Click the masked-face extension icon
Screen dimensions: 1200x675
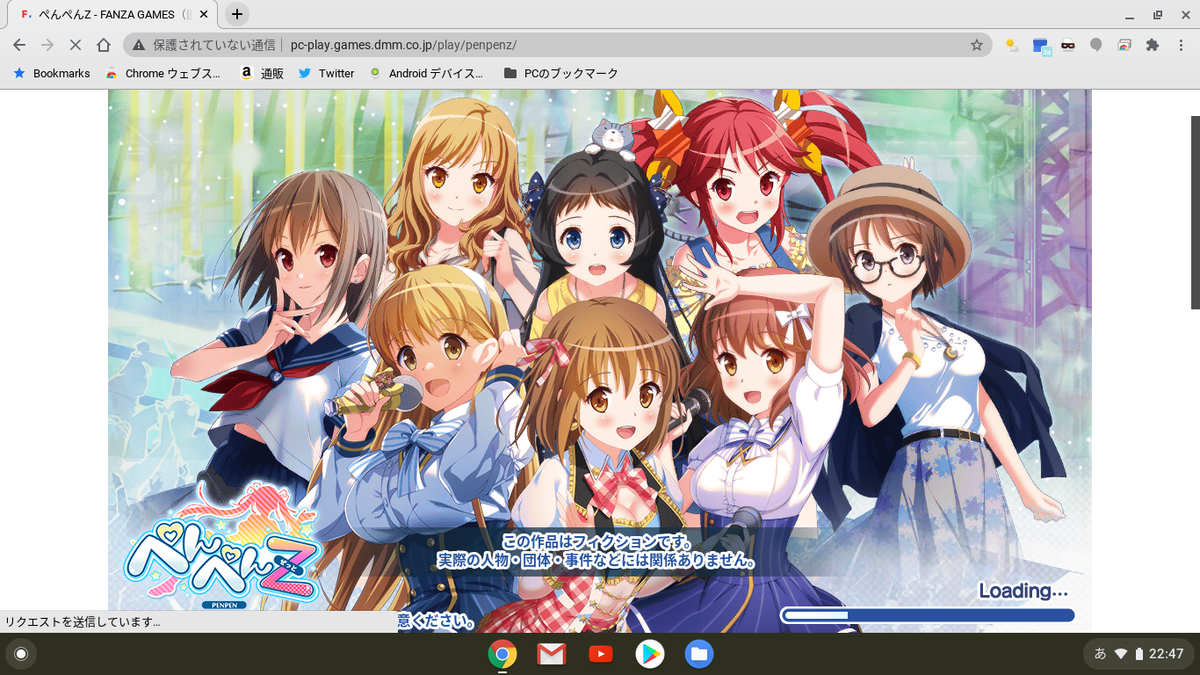tap(1068, 45)
